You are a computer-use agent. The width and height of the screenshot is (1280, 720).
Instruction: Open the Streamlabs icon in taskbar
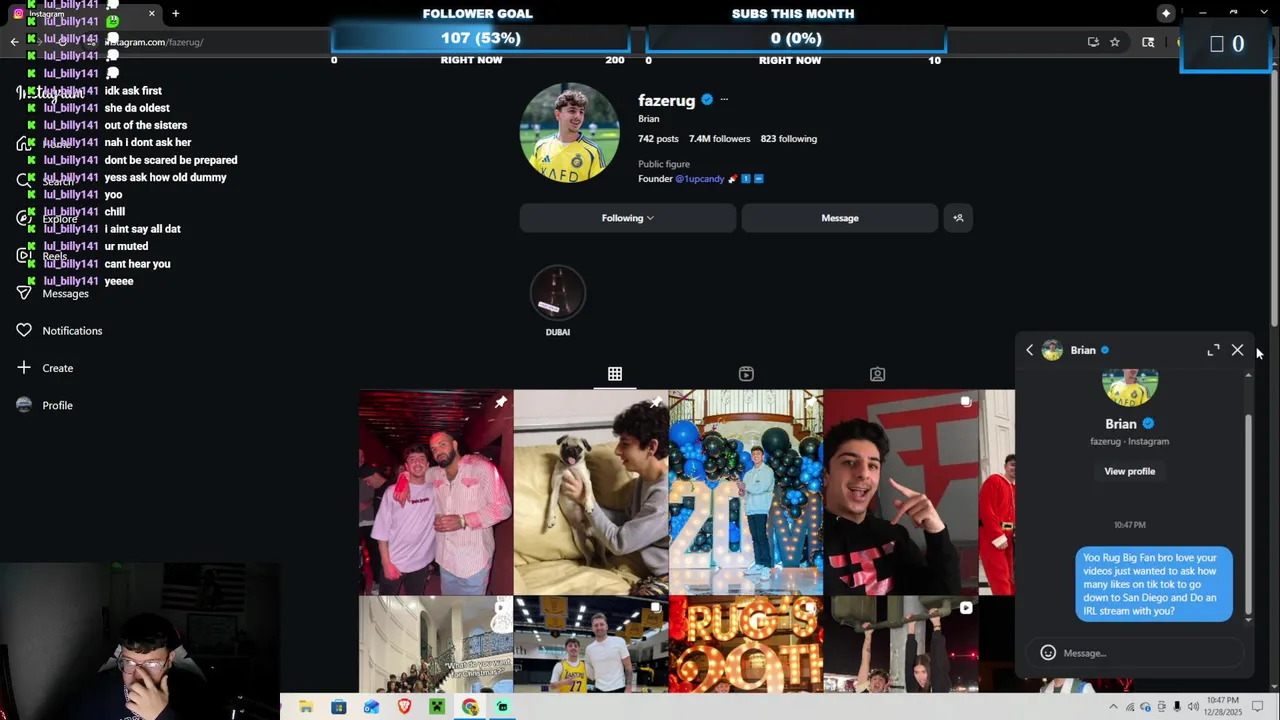502,707
